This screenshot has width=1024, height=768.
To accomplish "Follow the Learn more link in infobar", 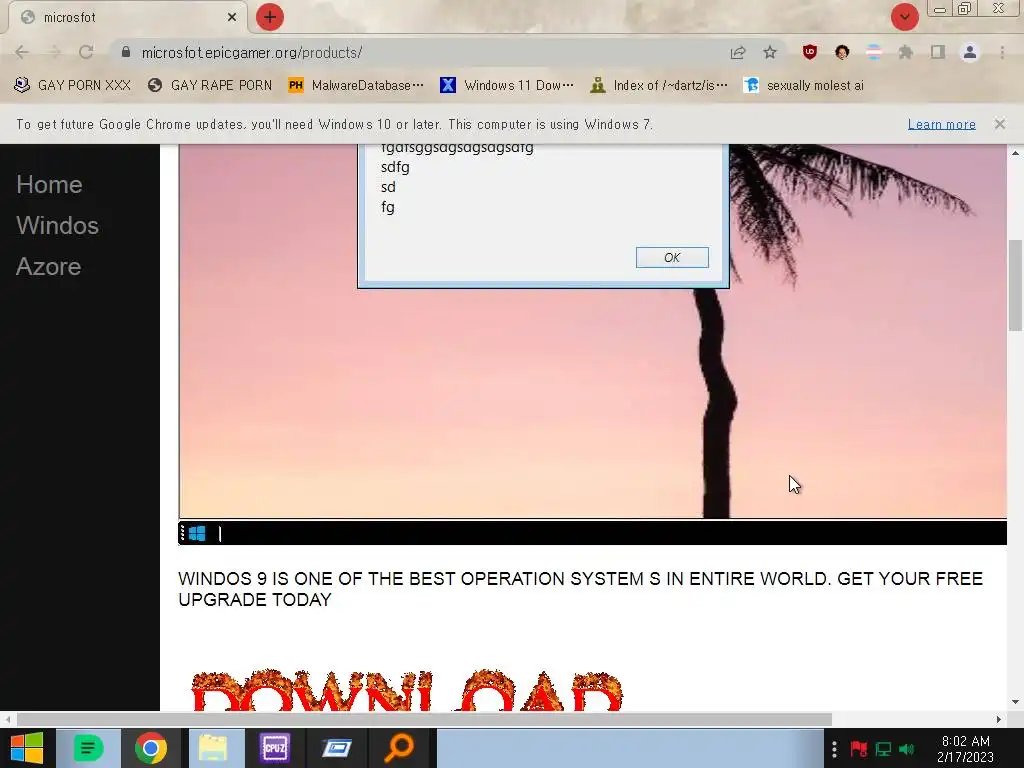I will pyautogui.click(x=942, y=124).
